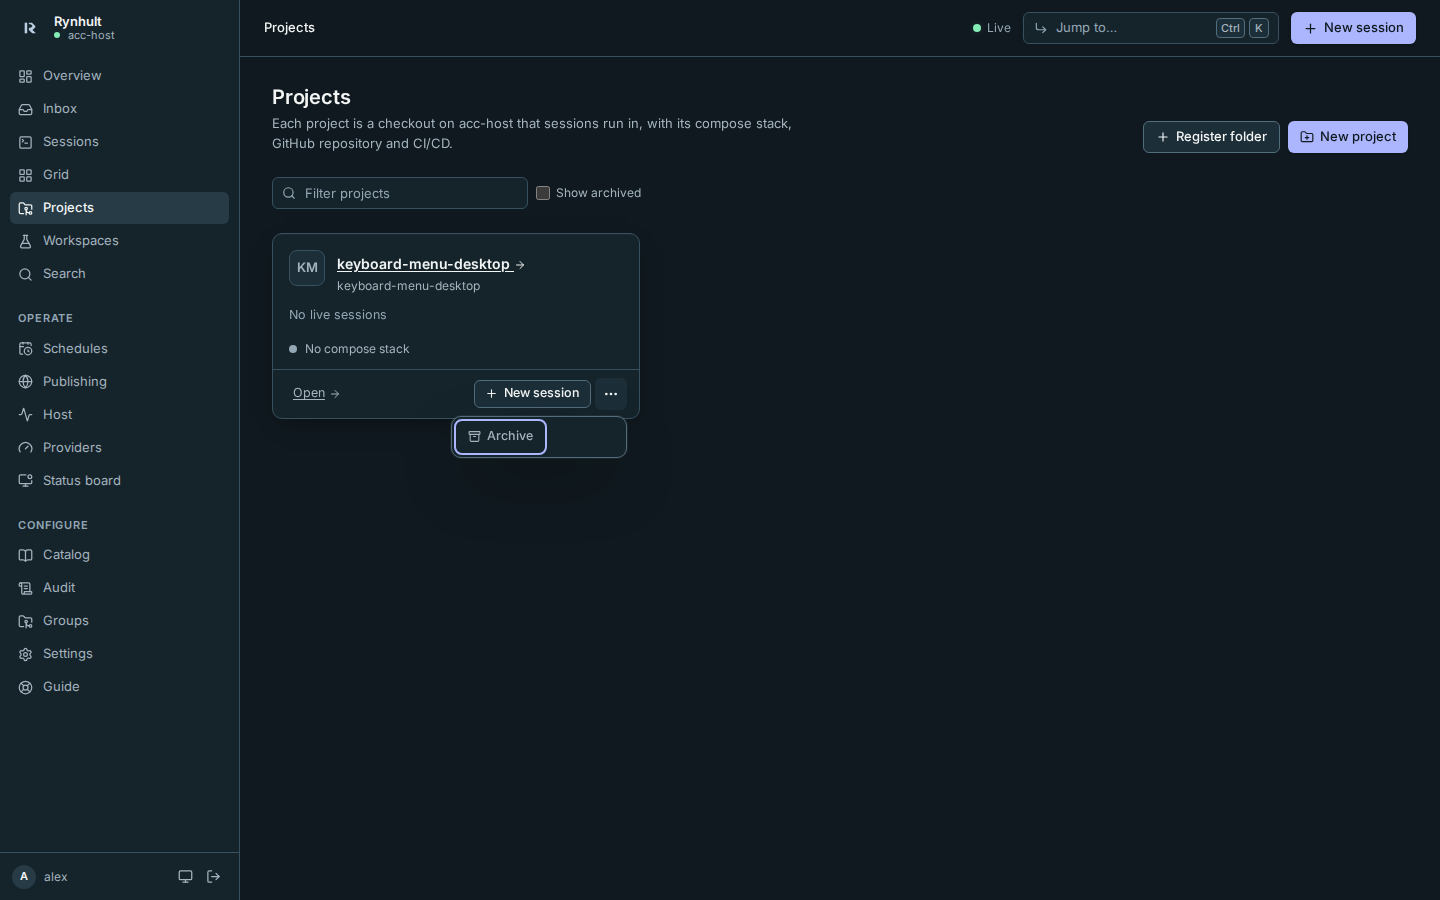The height and width of the screenshot is (900, 1440).
Task: Click the Host activity icon
Action: click(x=25, y=415)
